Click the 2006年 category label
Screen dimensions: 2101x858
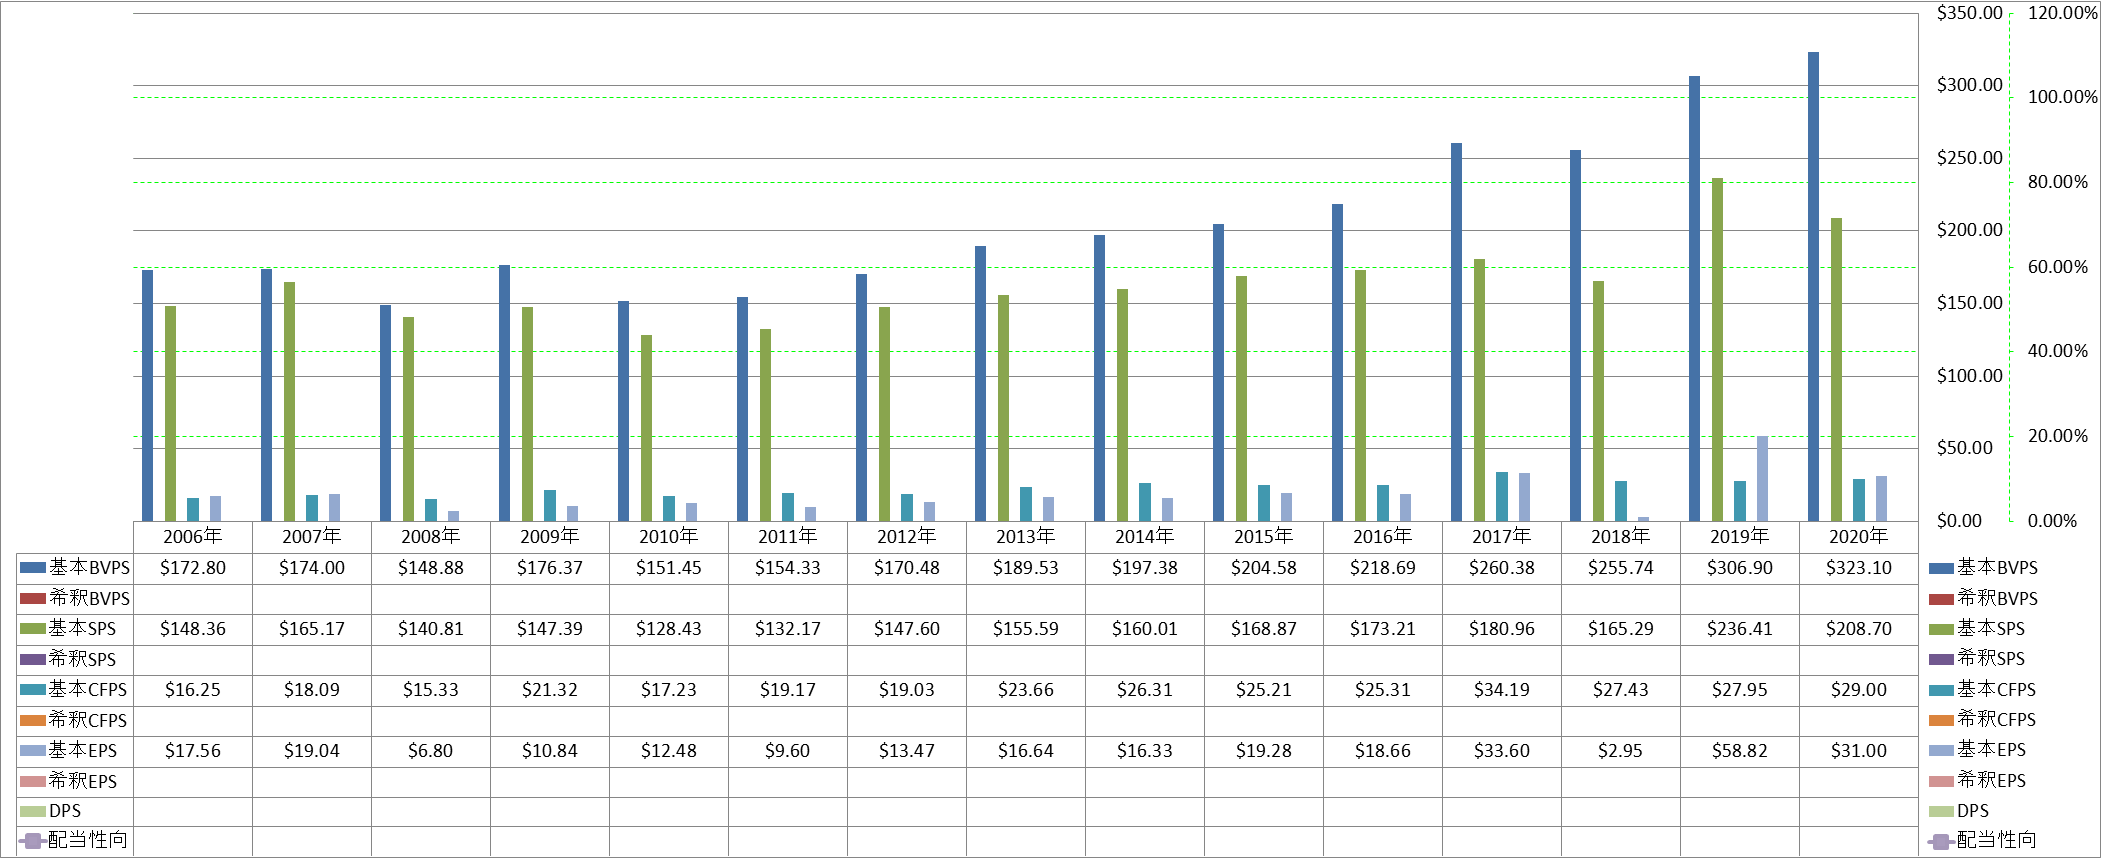click(192, 536)
